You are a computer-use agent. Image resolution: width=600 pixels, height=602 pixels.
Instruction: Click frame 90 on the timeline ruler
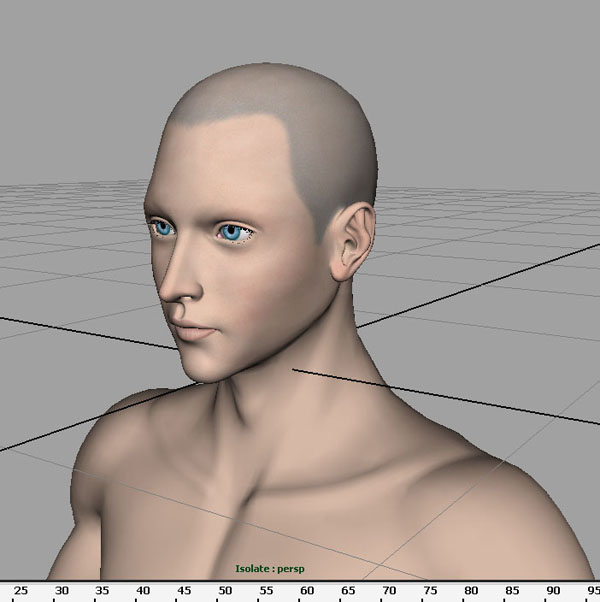[553, 590]
